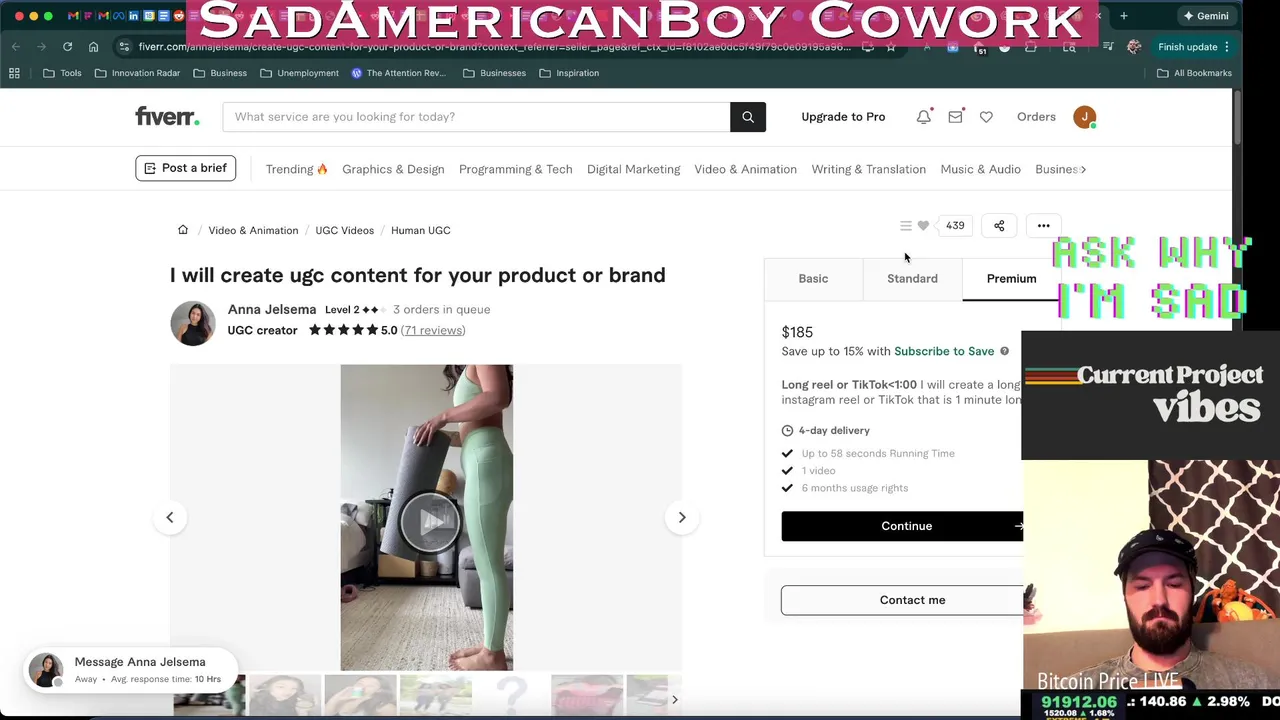This screenshot has width=1280, height=720.
Task: Open the messages envelope icon
Action: click(x=955, y=117)
